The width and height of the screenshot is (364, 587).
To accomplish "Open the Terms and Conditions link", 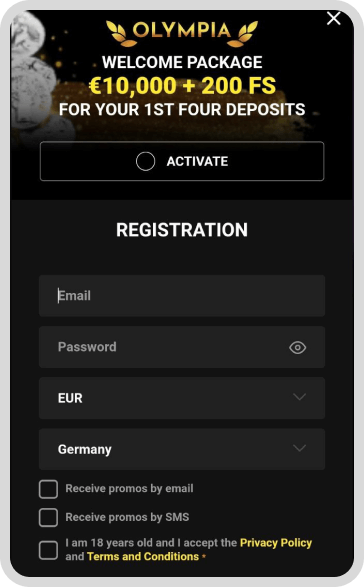I will point(143,557).
